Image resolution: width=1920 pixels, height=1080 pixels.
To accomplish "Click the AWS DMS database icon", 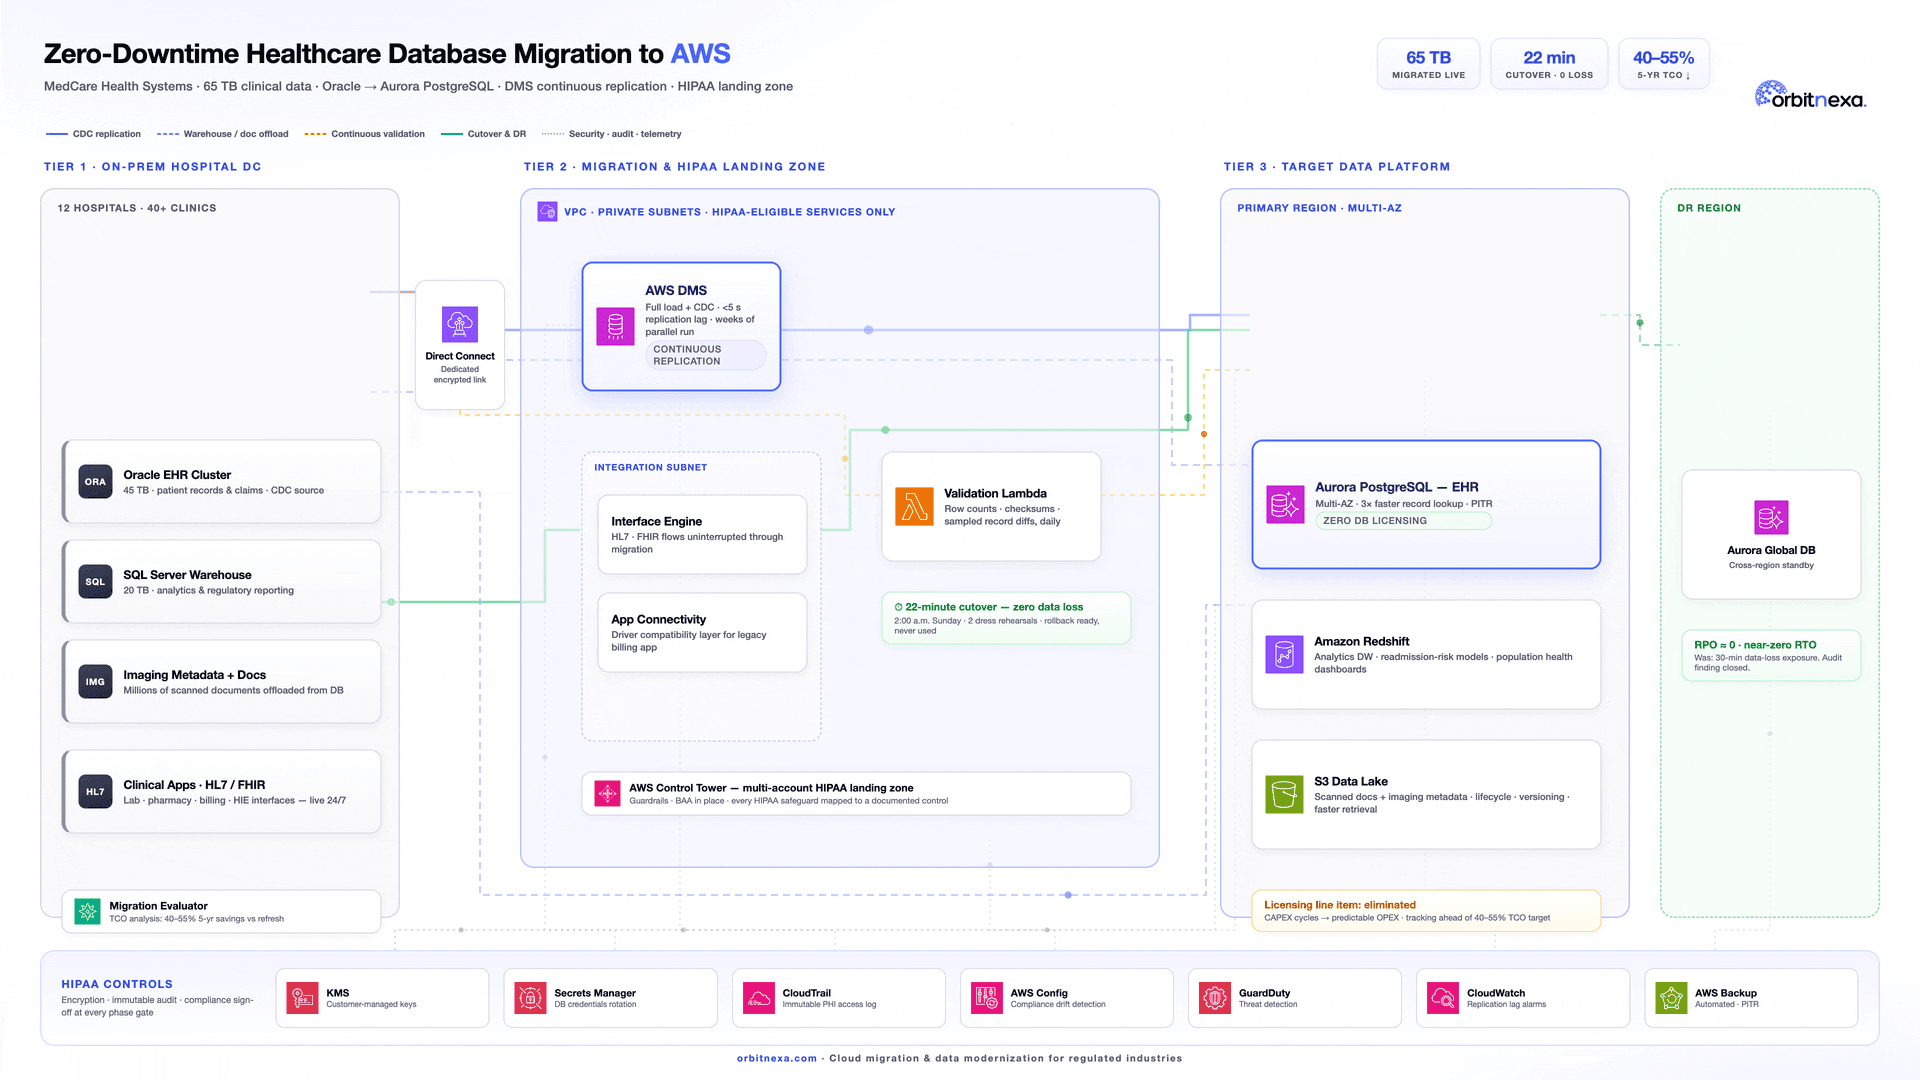I will point(615,326).
